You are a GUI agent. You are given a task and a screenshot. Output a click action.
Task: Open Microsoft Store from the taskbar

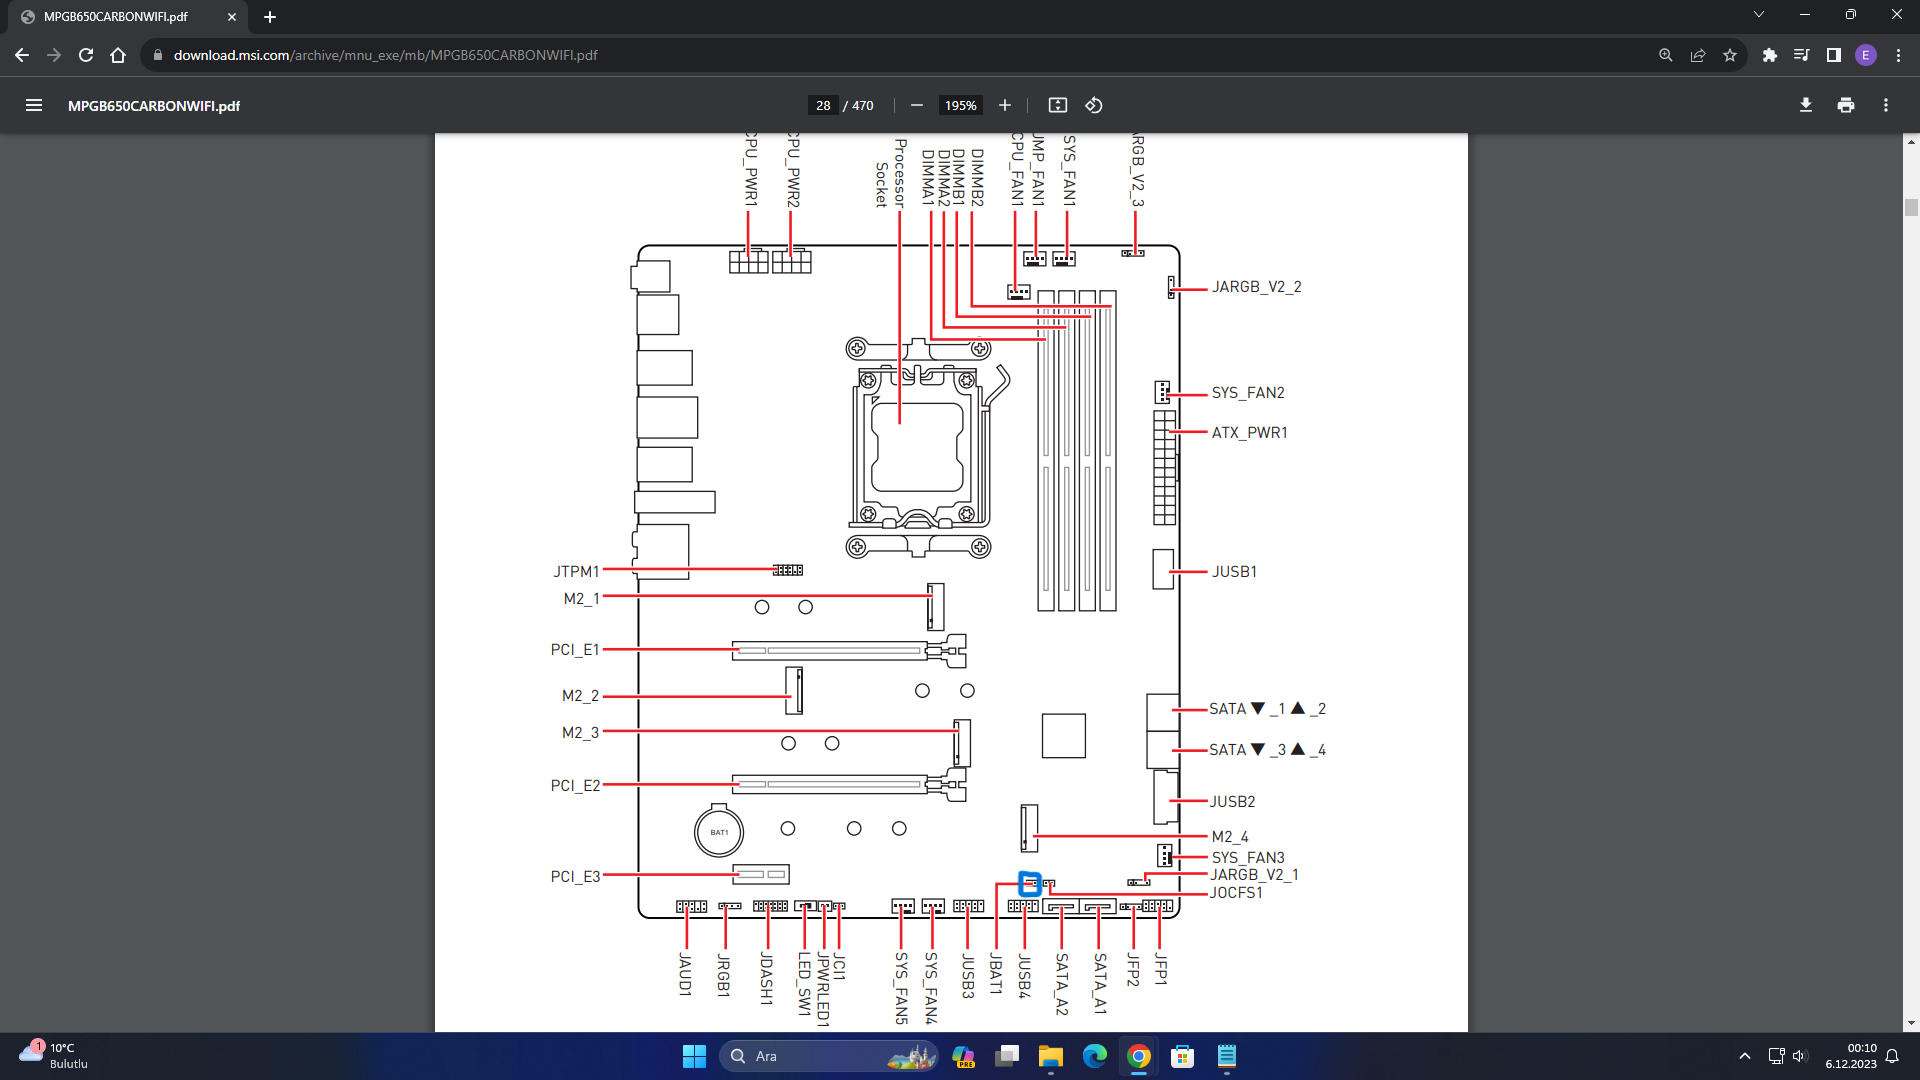click(x=1183, y=1056)
